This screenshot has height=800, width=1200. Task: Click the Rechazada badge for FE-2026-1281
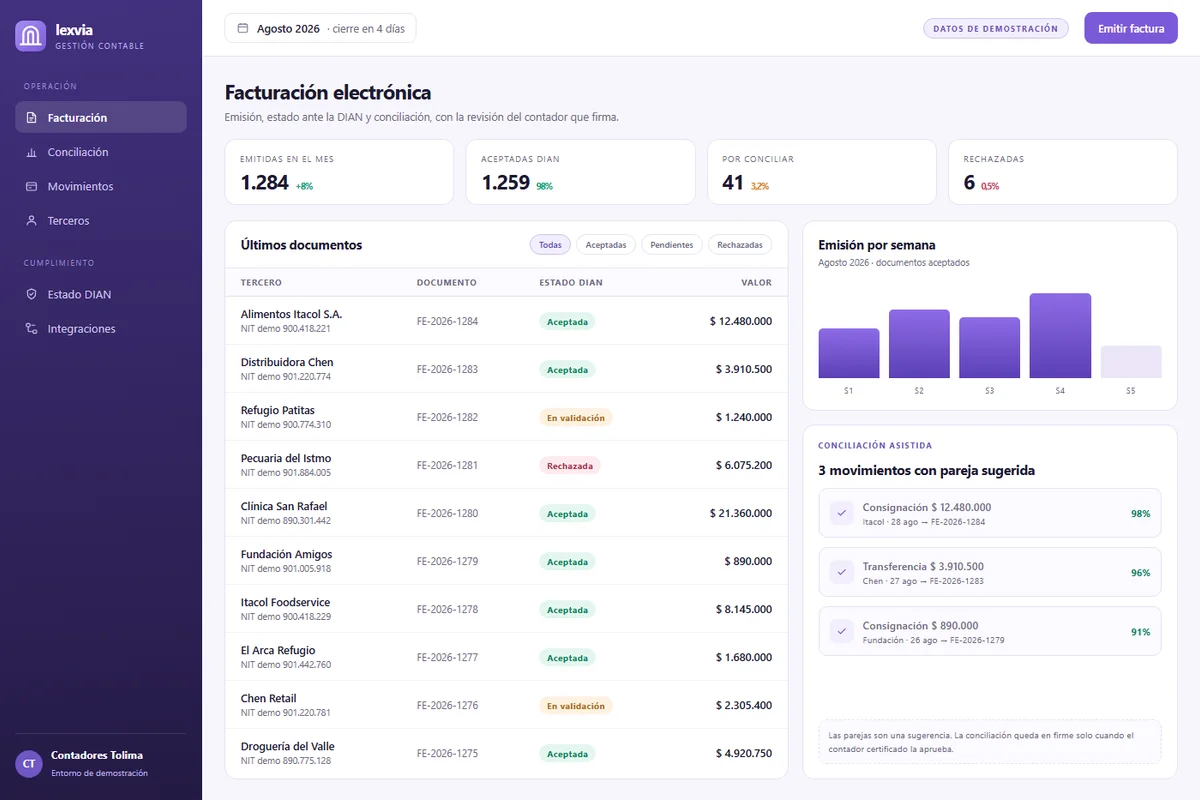[x=570, y=465]
